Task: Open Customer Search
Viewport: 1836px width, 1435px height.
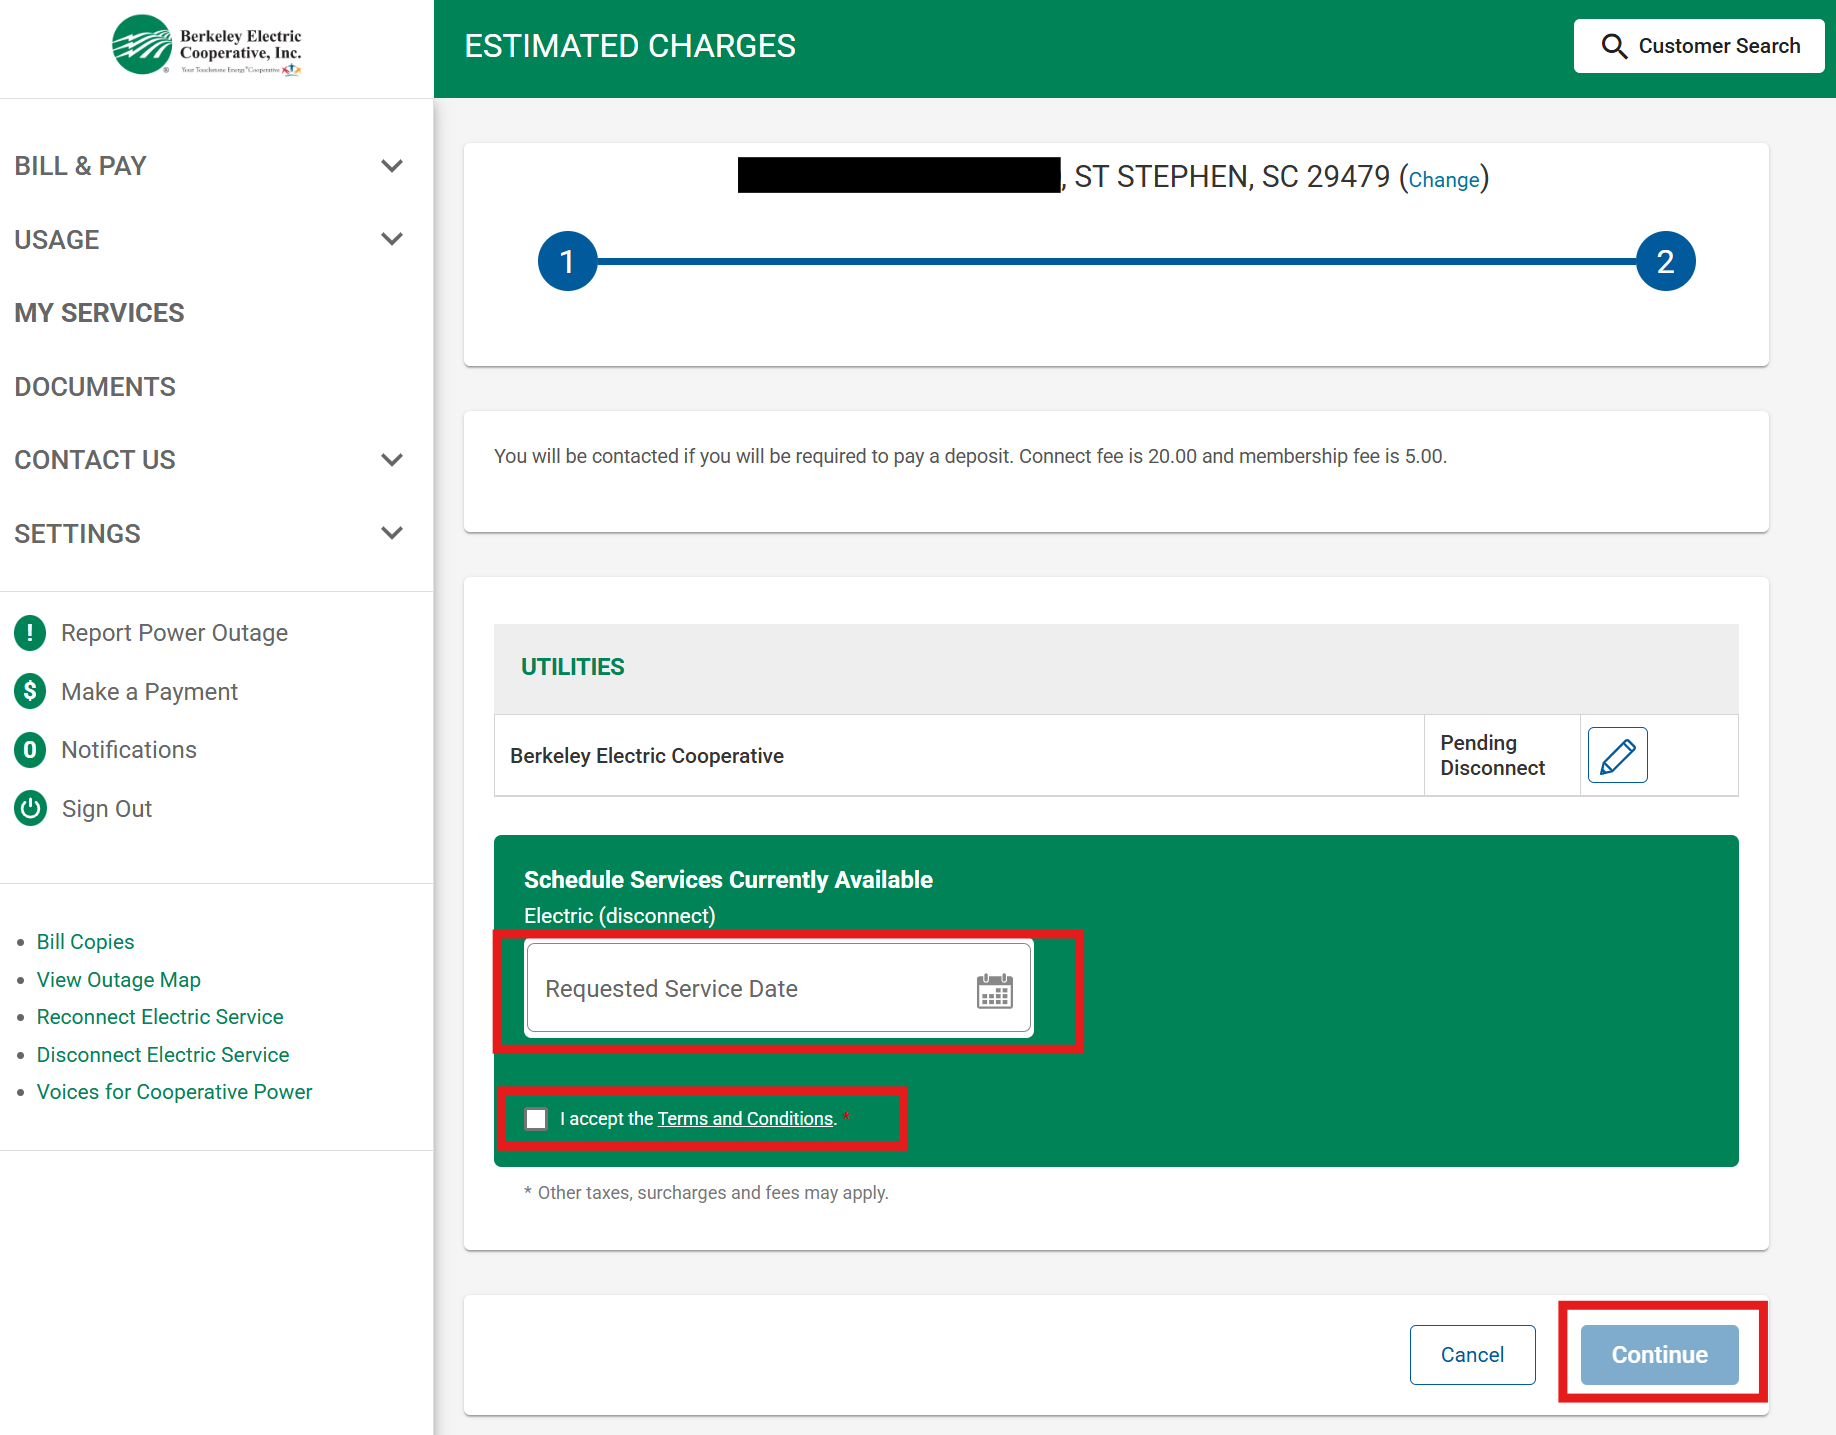Action: (x=1699, y=46)
